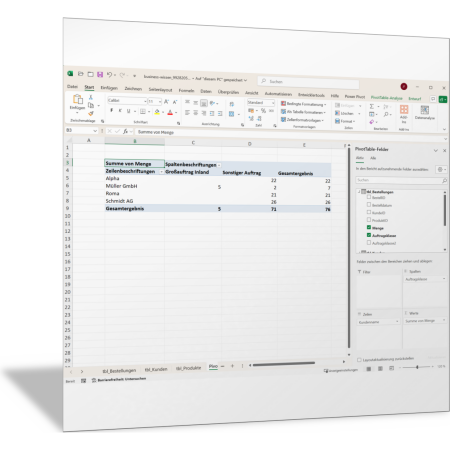Click the decrease font size icon

175,102
